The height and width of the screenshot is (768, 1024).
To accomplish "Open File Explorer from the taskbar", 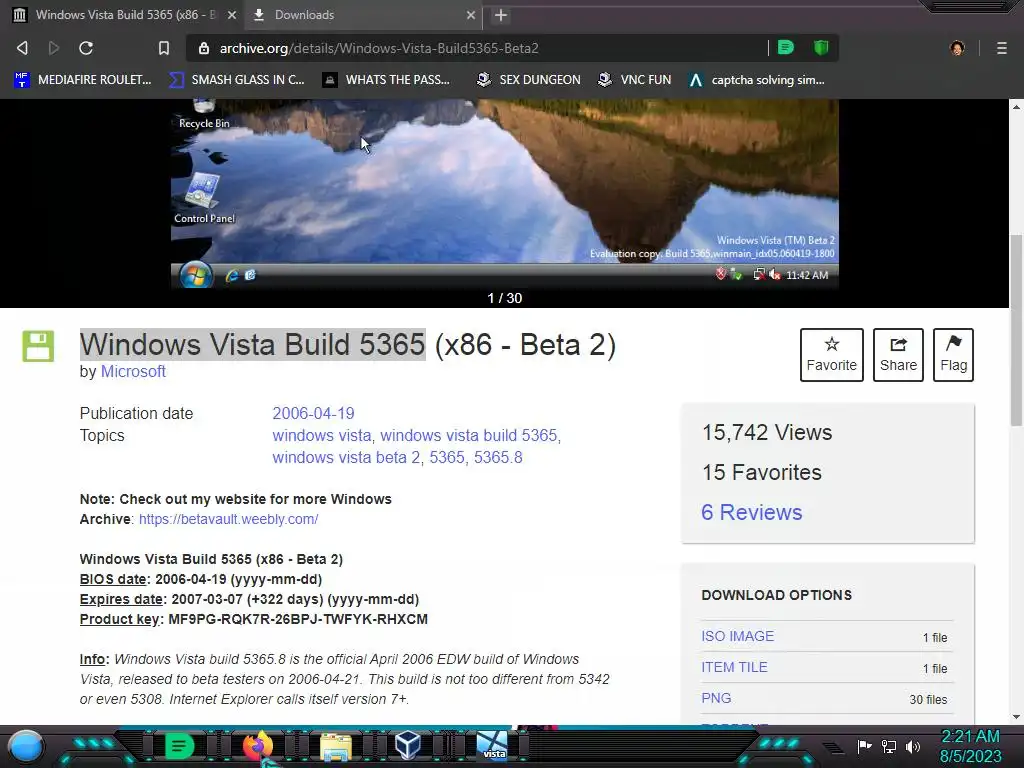I will [336, 747].
